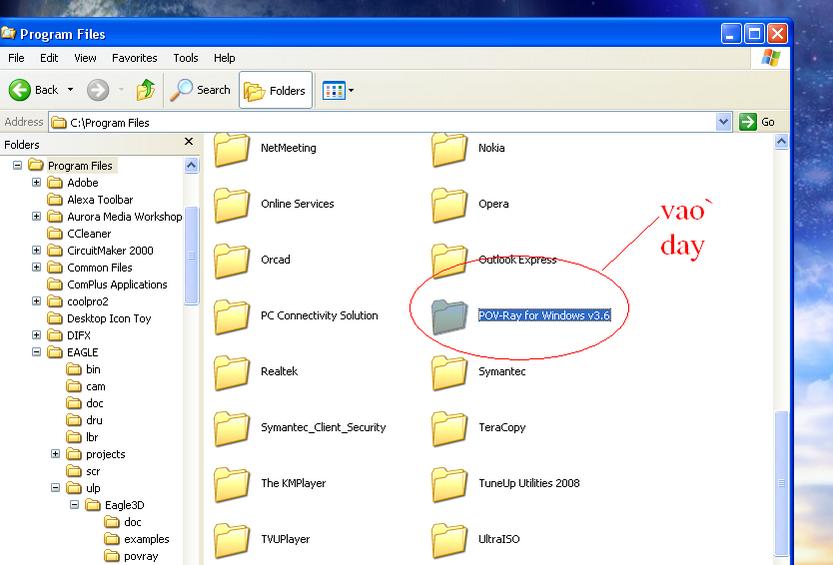Select the Online Services folder icon
Viewport: 833px width, 565px height.
232,205
